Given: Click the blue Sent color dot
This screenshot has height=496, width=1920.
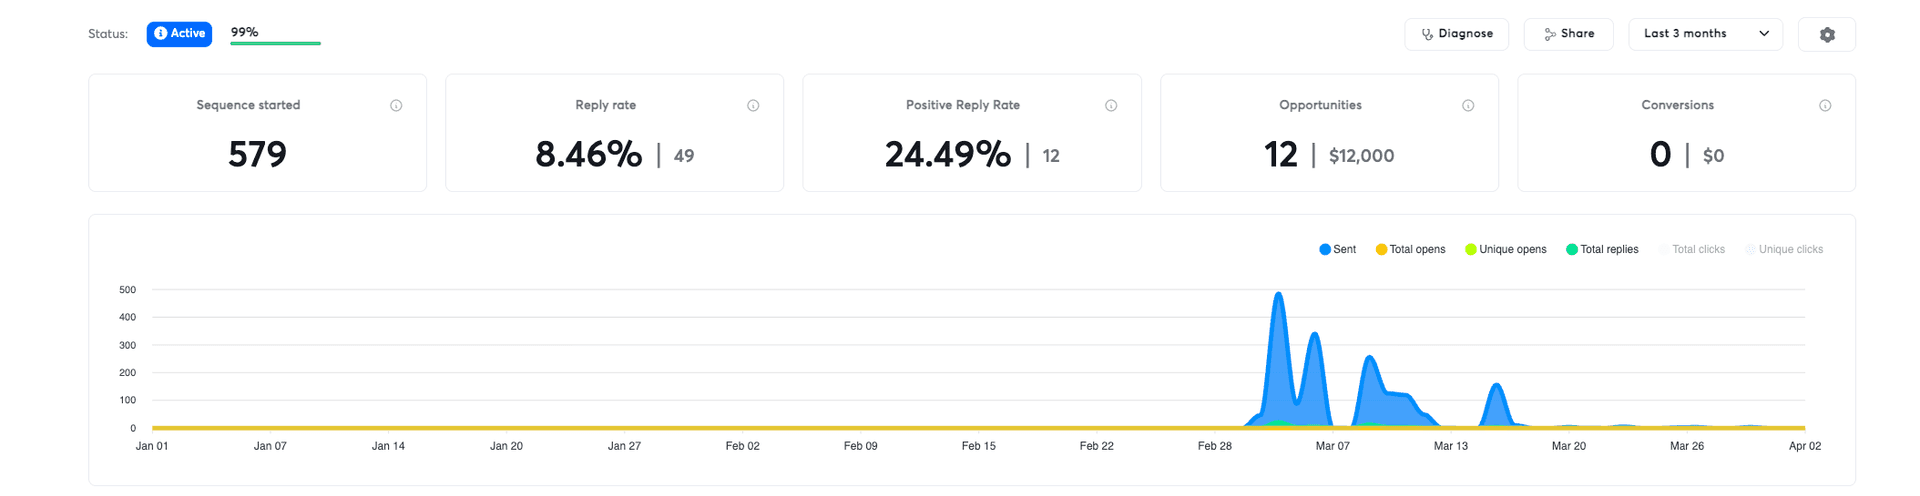Looking at the screenshot, I should point(1325,249).
